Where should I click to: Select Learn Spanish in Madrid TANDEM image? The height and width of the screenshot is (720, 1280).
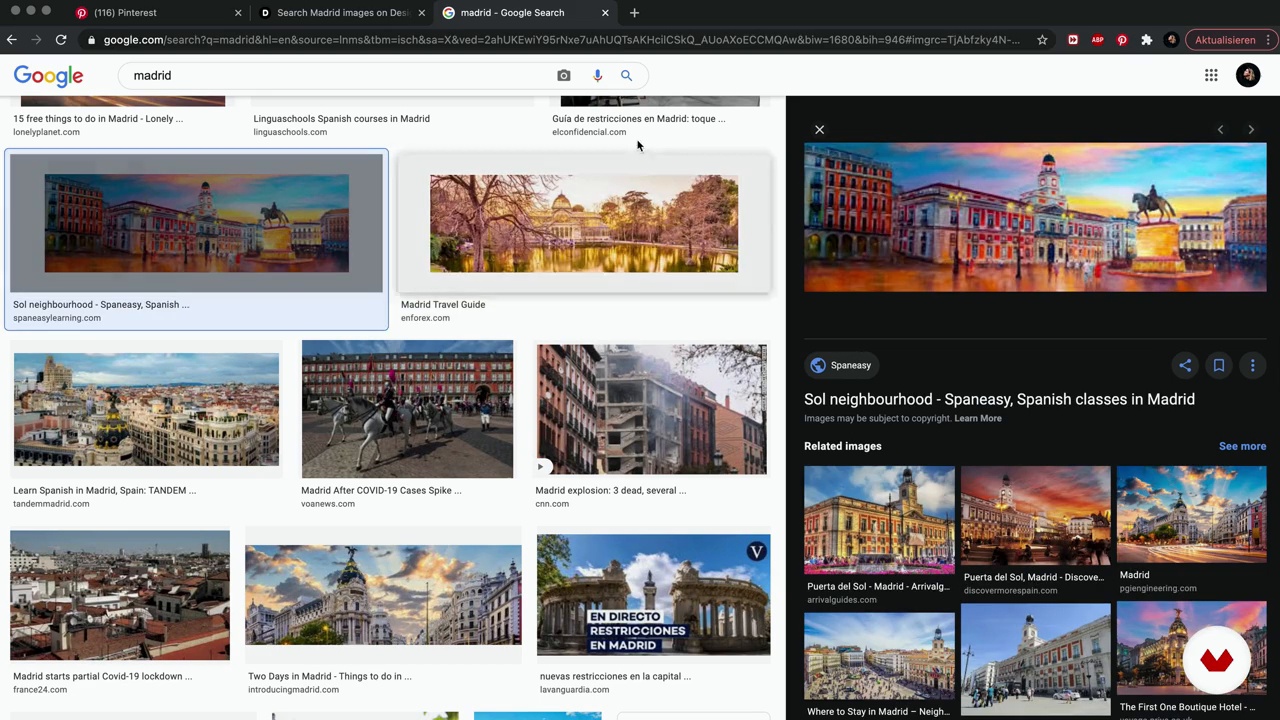pos(146,409)
